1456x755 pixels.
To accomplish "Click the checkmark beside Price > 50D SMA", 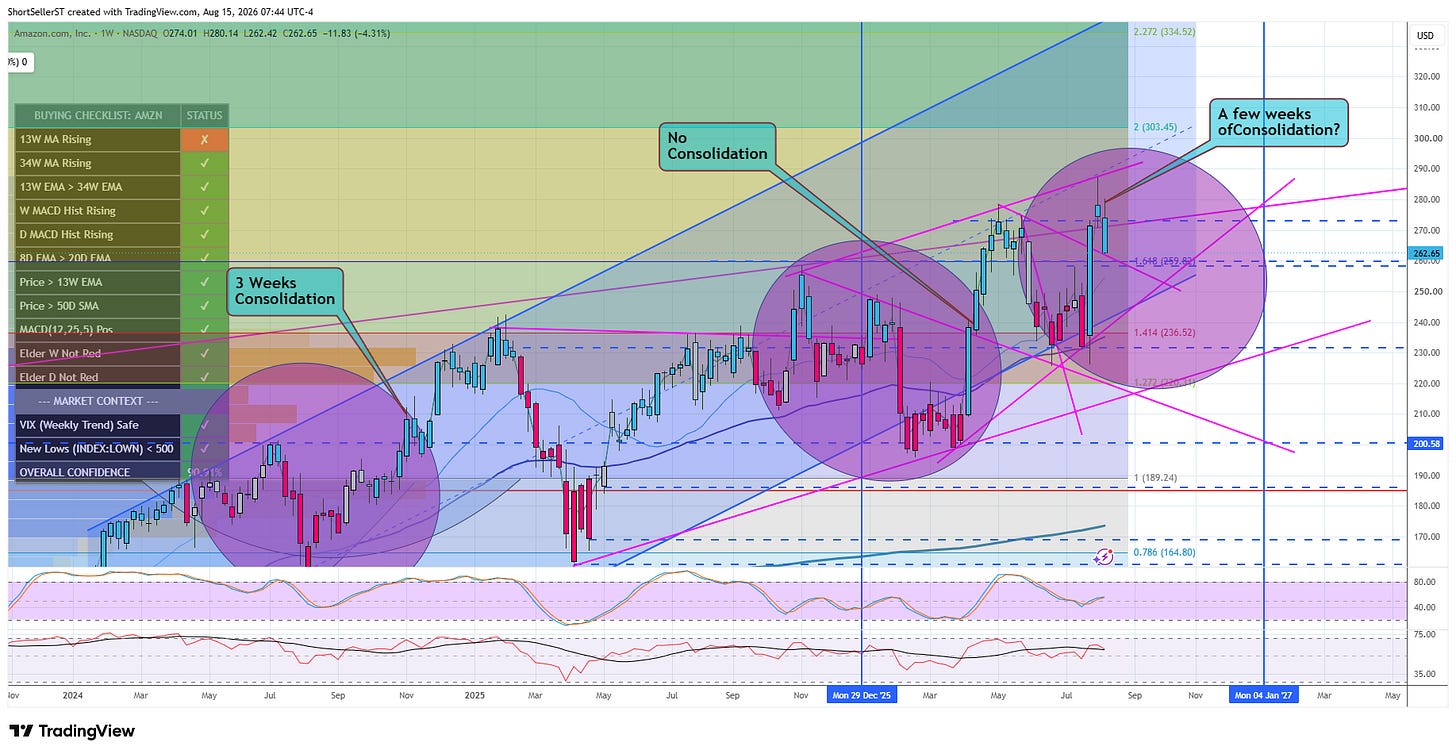I will [205, 306].
